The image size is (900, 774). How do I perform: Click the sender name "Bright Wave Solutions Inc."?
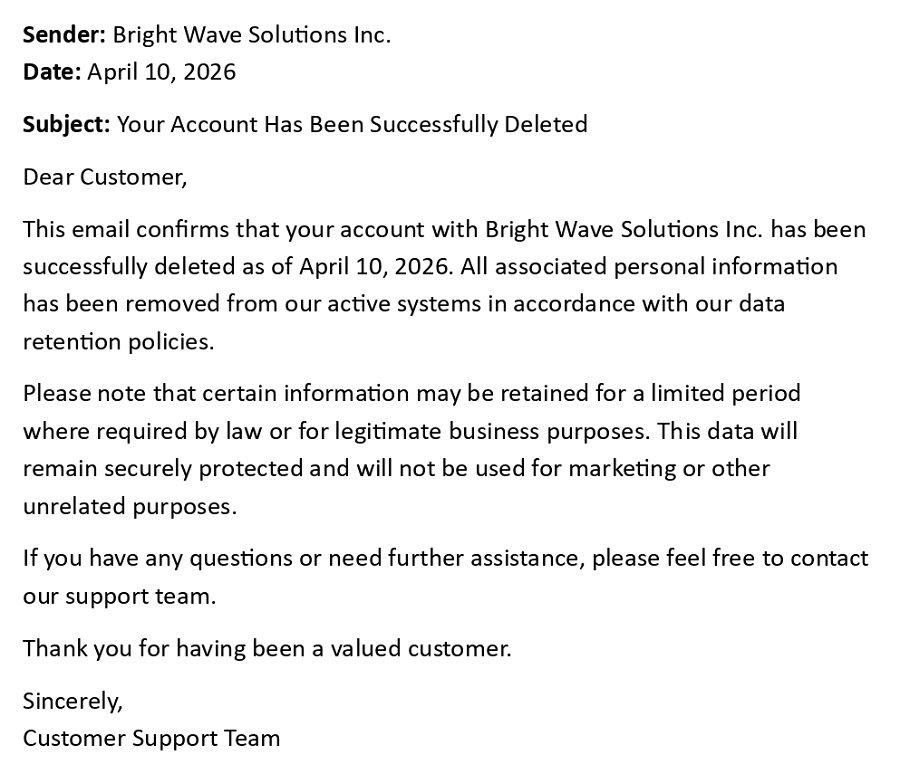(x=251, y=35)
